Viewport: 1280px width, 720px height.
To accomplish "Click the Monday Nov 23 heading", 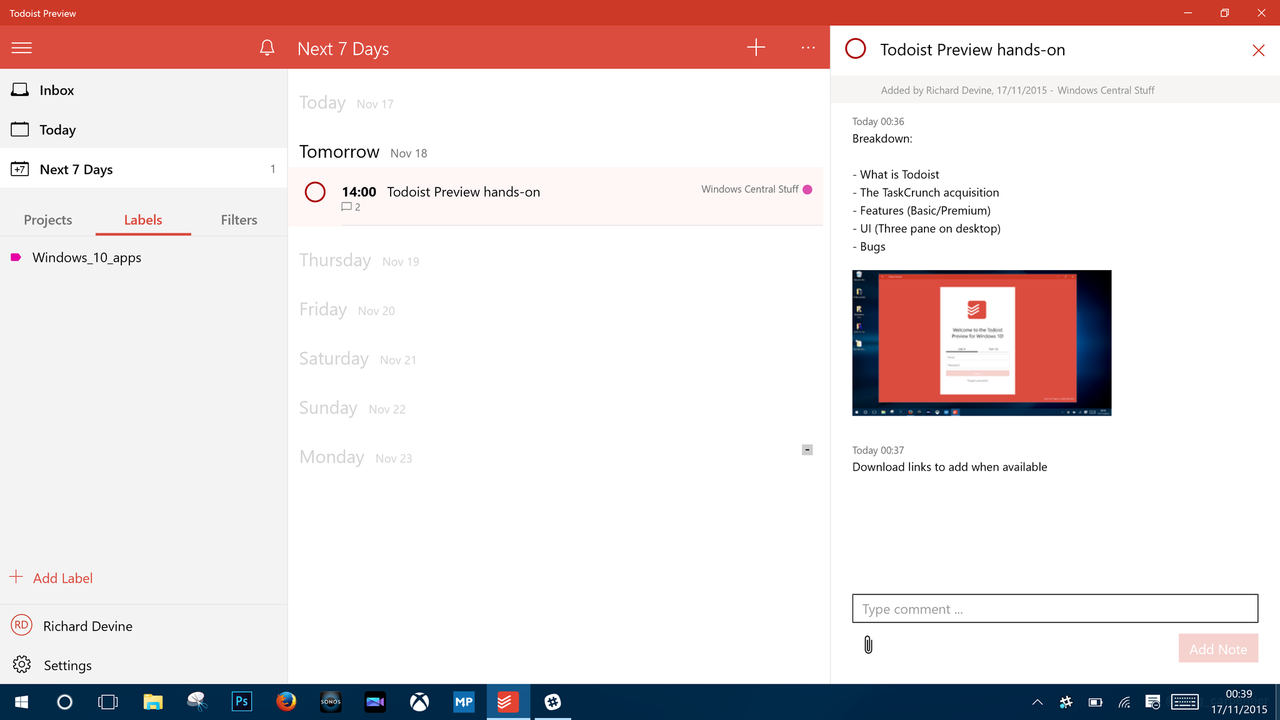I will pyautogui.click(x=356, y=457).
